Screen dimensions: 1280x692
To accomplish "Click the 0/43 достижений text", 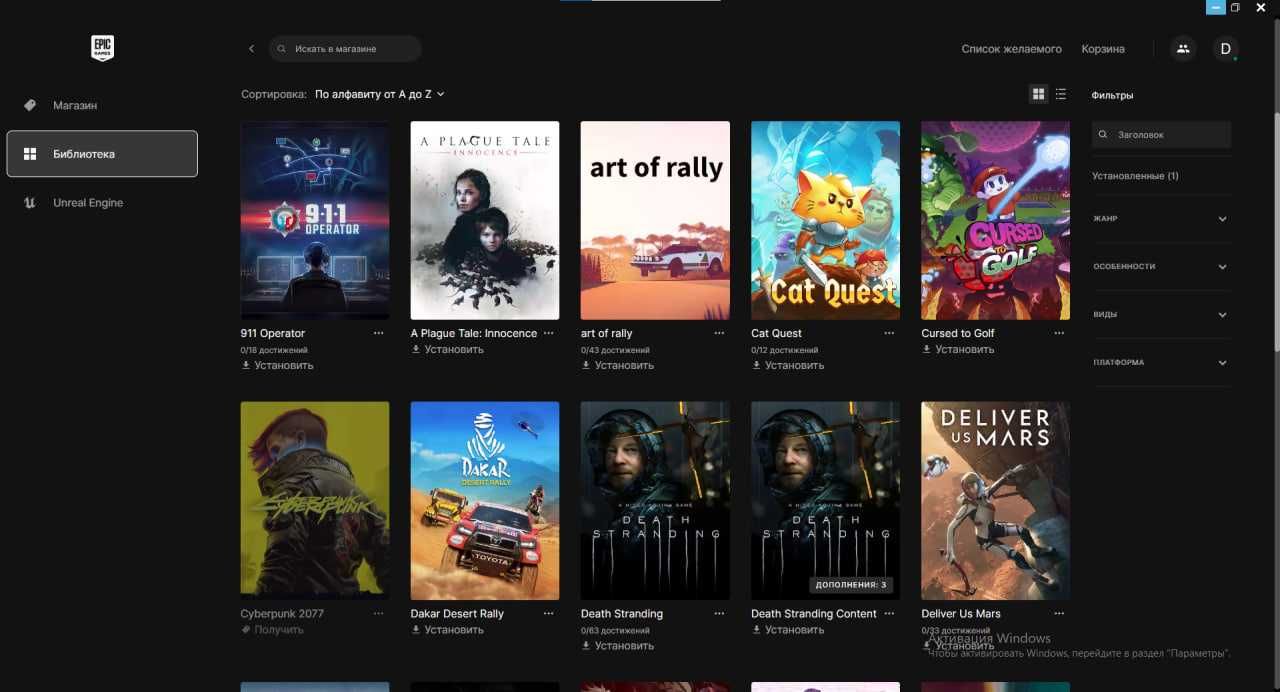I will point(615,350).
